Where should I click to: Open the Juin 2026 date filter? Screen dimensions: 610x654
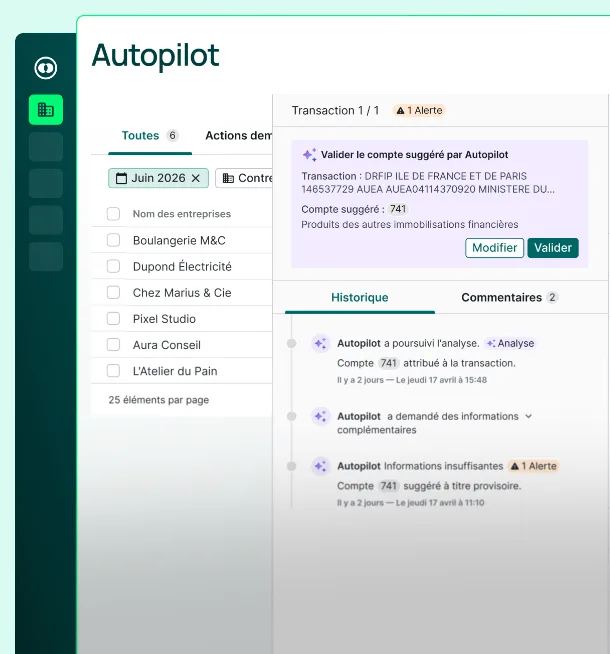(x=158, y=179)
